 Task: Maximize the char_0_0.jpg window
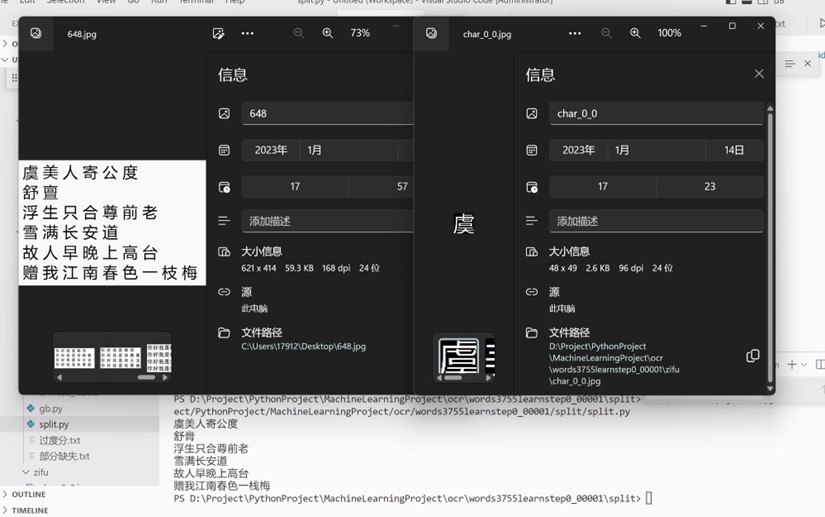[x=732, y=26]
